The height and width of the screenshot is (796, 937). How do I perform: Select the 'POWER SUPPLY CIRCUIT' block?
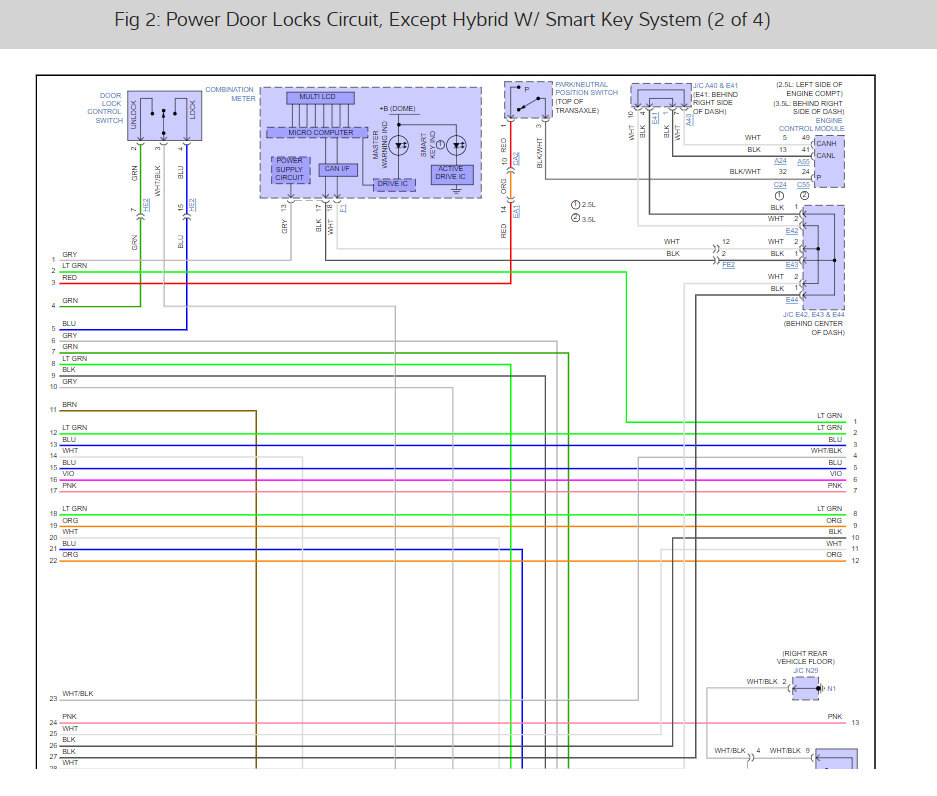290,169
